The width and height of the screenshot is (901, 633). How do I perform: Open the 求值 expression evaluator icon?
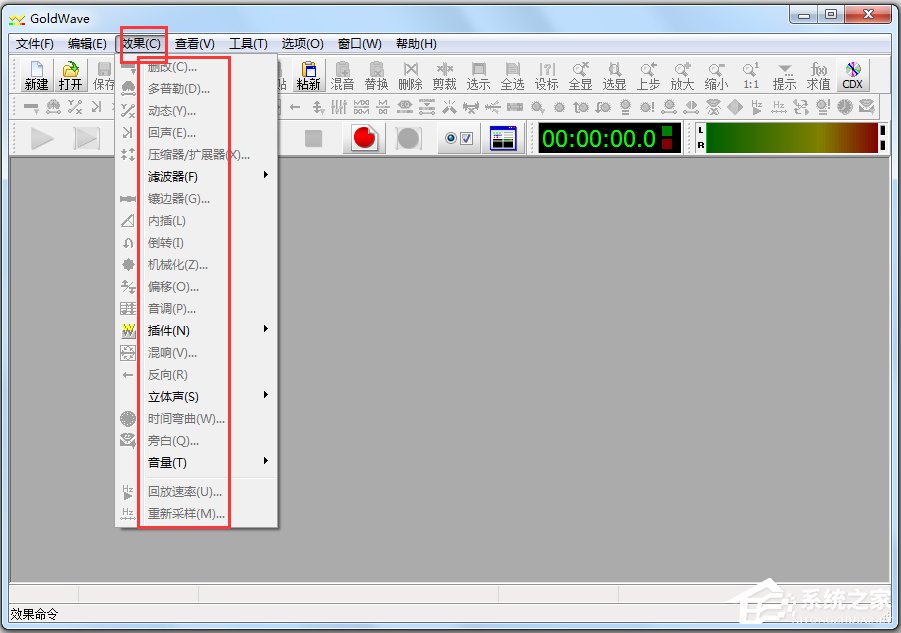coord(818,75)
